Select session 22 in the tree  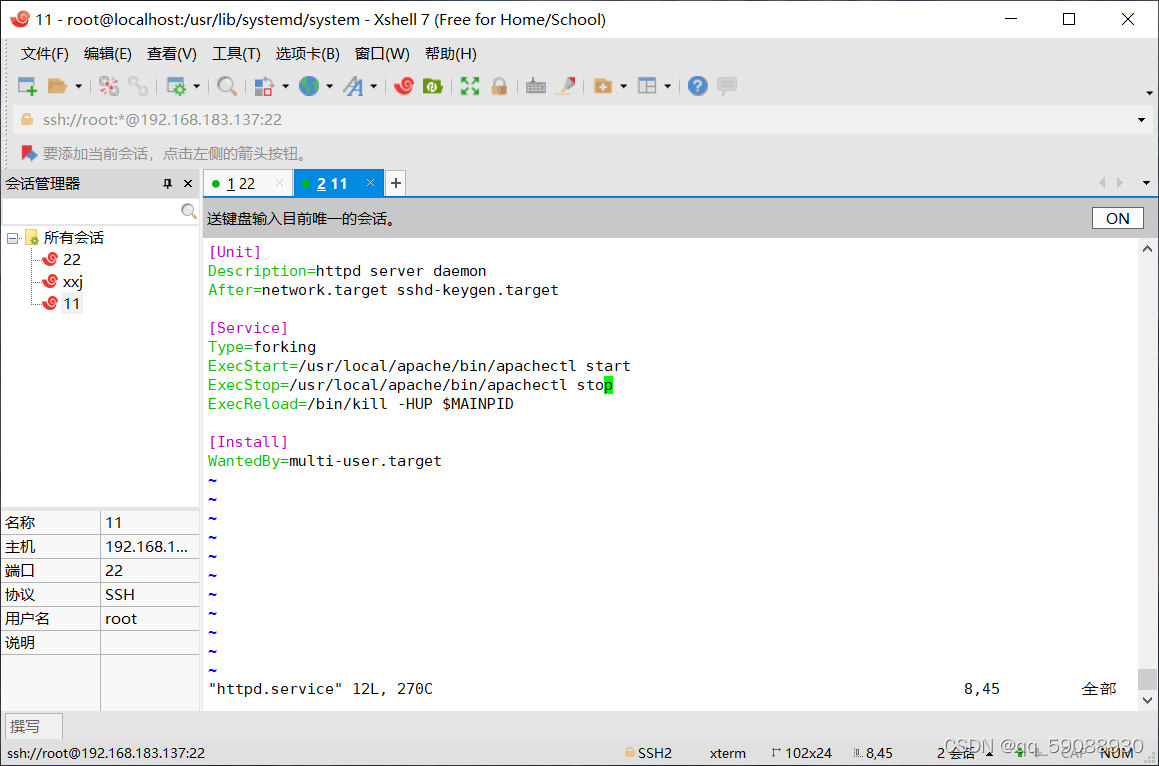coord(72,260)
